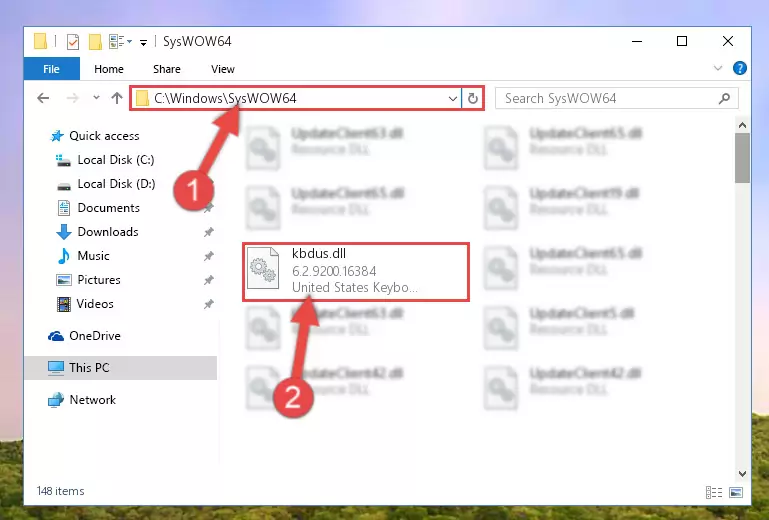This screenshot has width=769, height=520.
Task: Click the file list scroll down arrow
Action: point(742,474)
